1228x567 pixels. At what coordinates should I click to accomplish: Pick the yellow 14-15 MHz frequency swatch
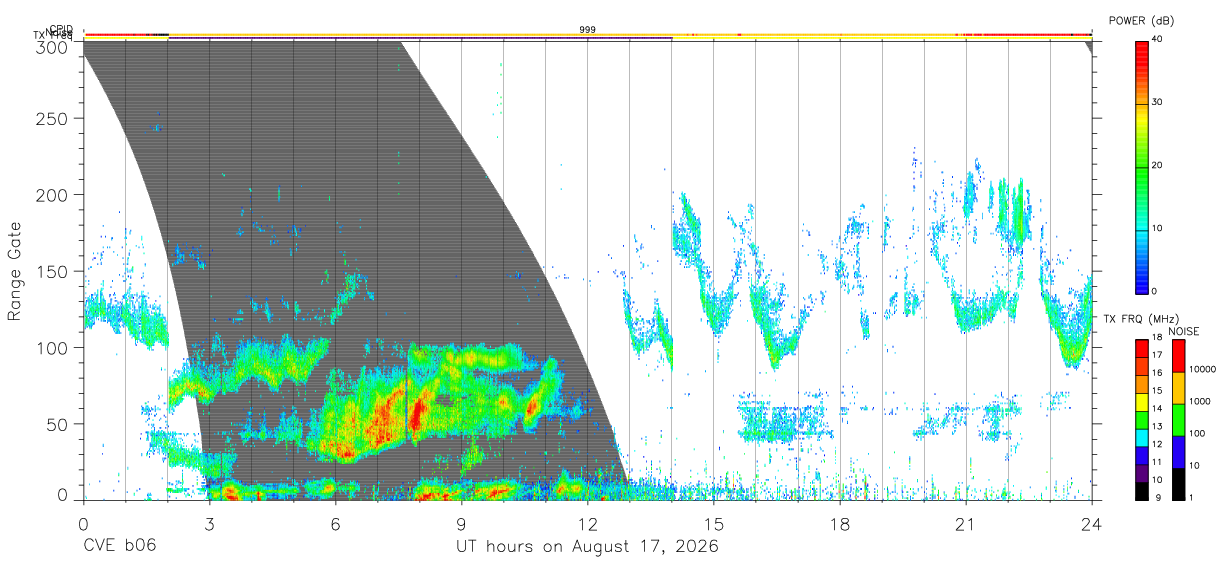click(1143, 401)
